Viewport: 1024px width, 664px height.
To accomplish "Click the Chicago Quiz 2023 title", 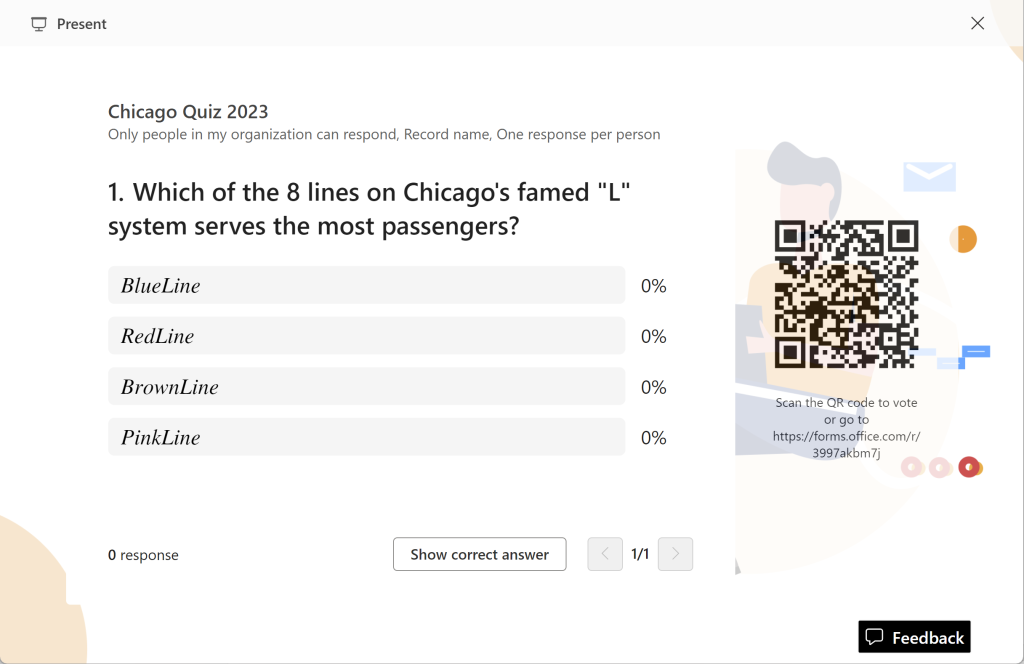I will 188,112.
